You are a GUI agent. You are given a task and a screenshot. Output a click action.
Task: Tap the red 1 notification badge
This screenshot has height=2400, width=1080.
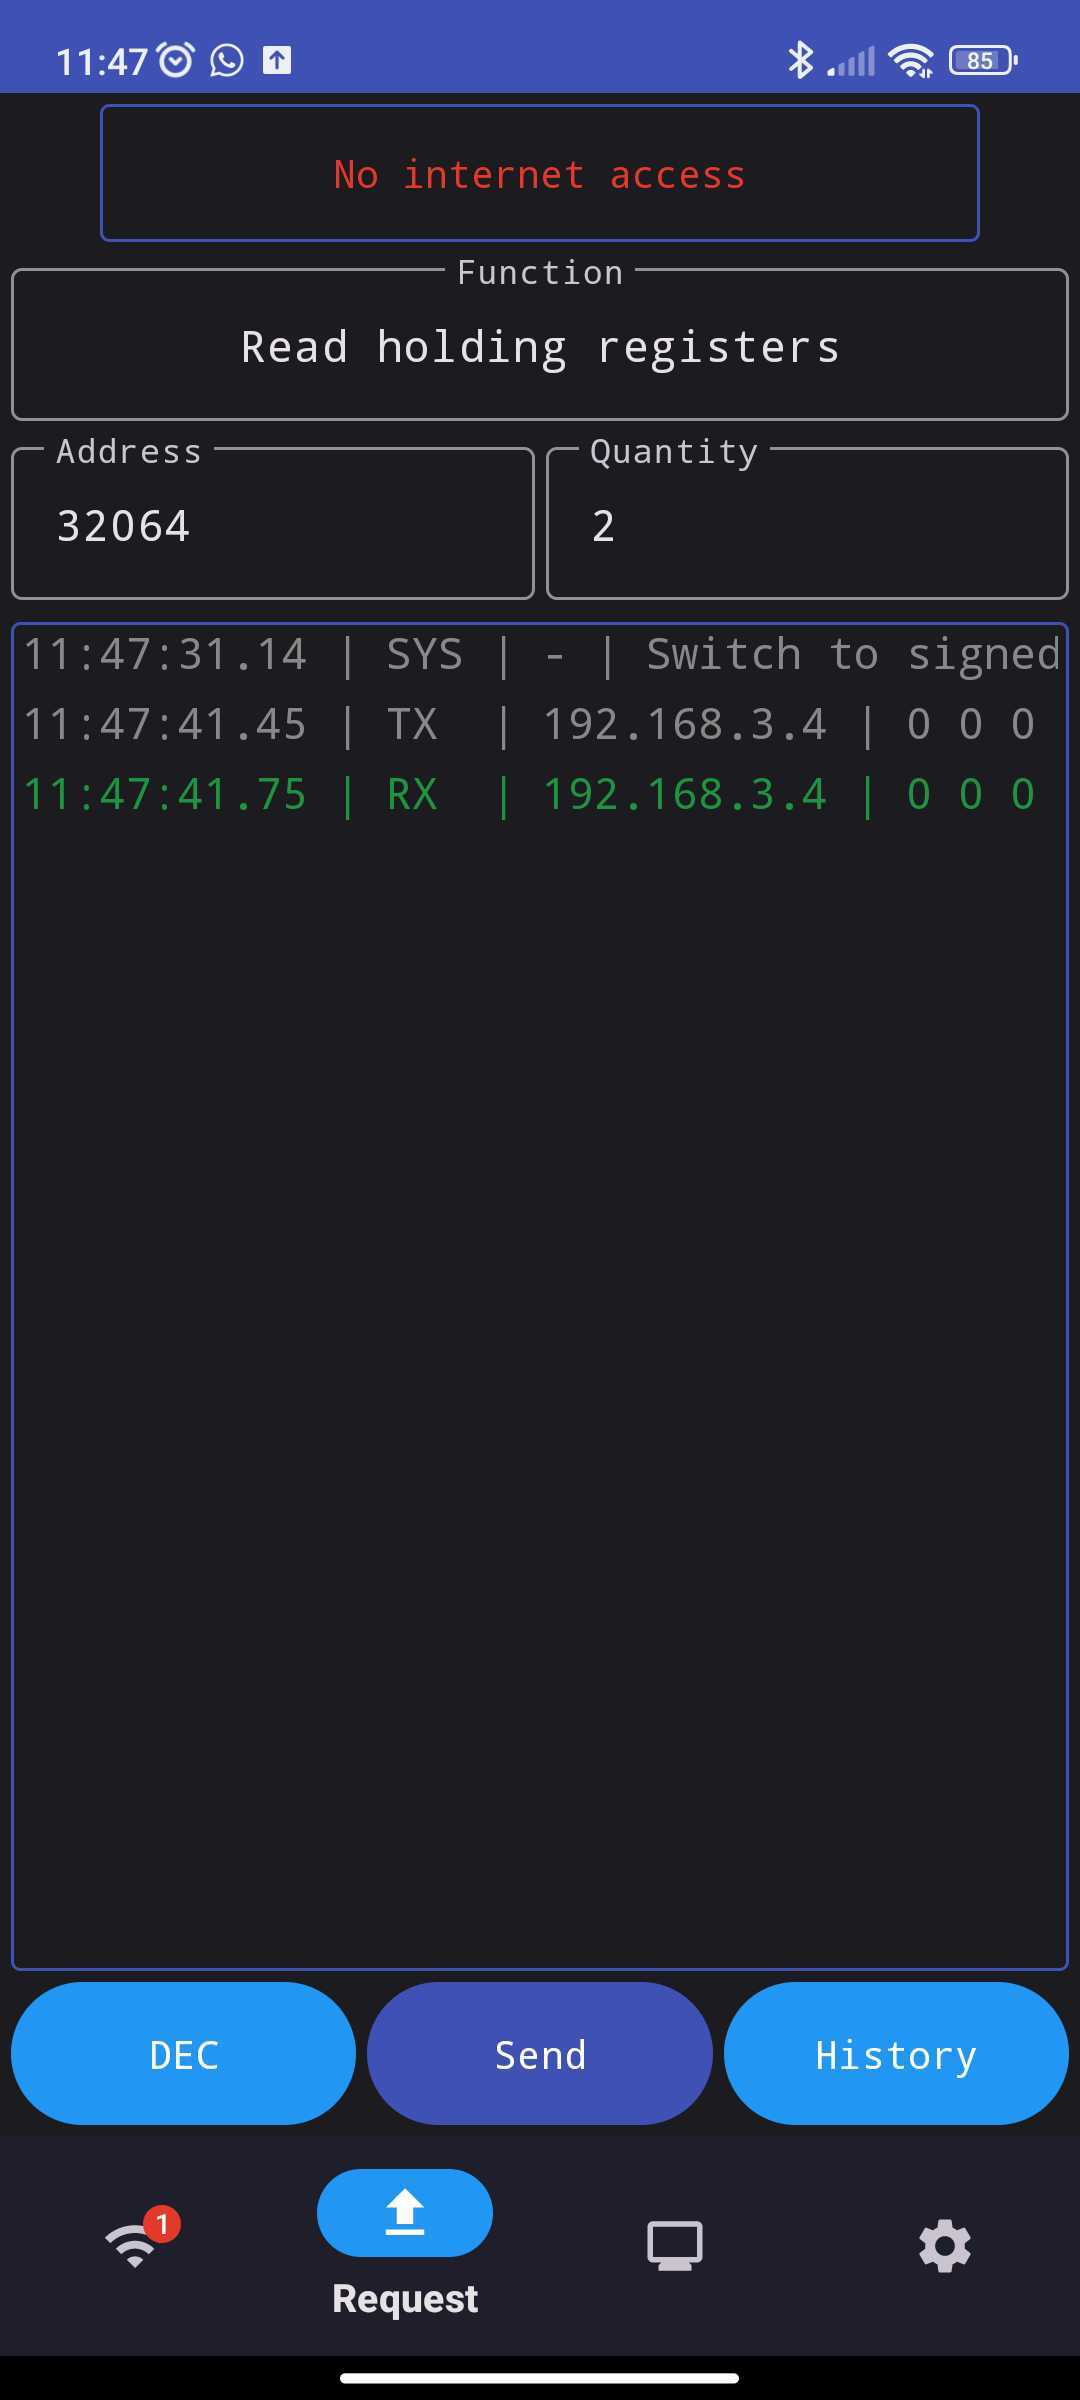point(162,2224)
